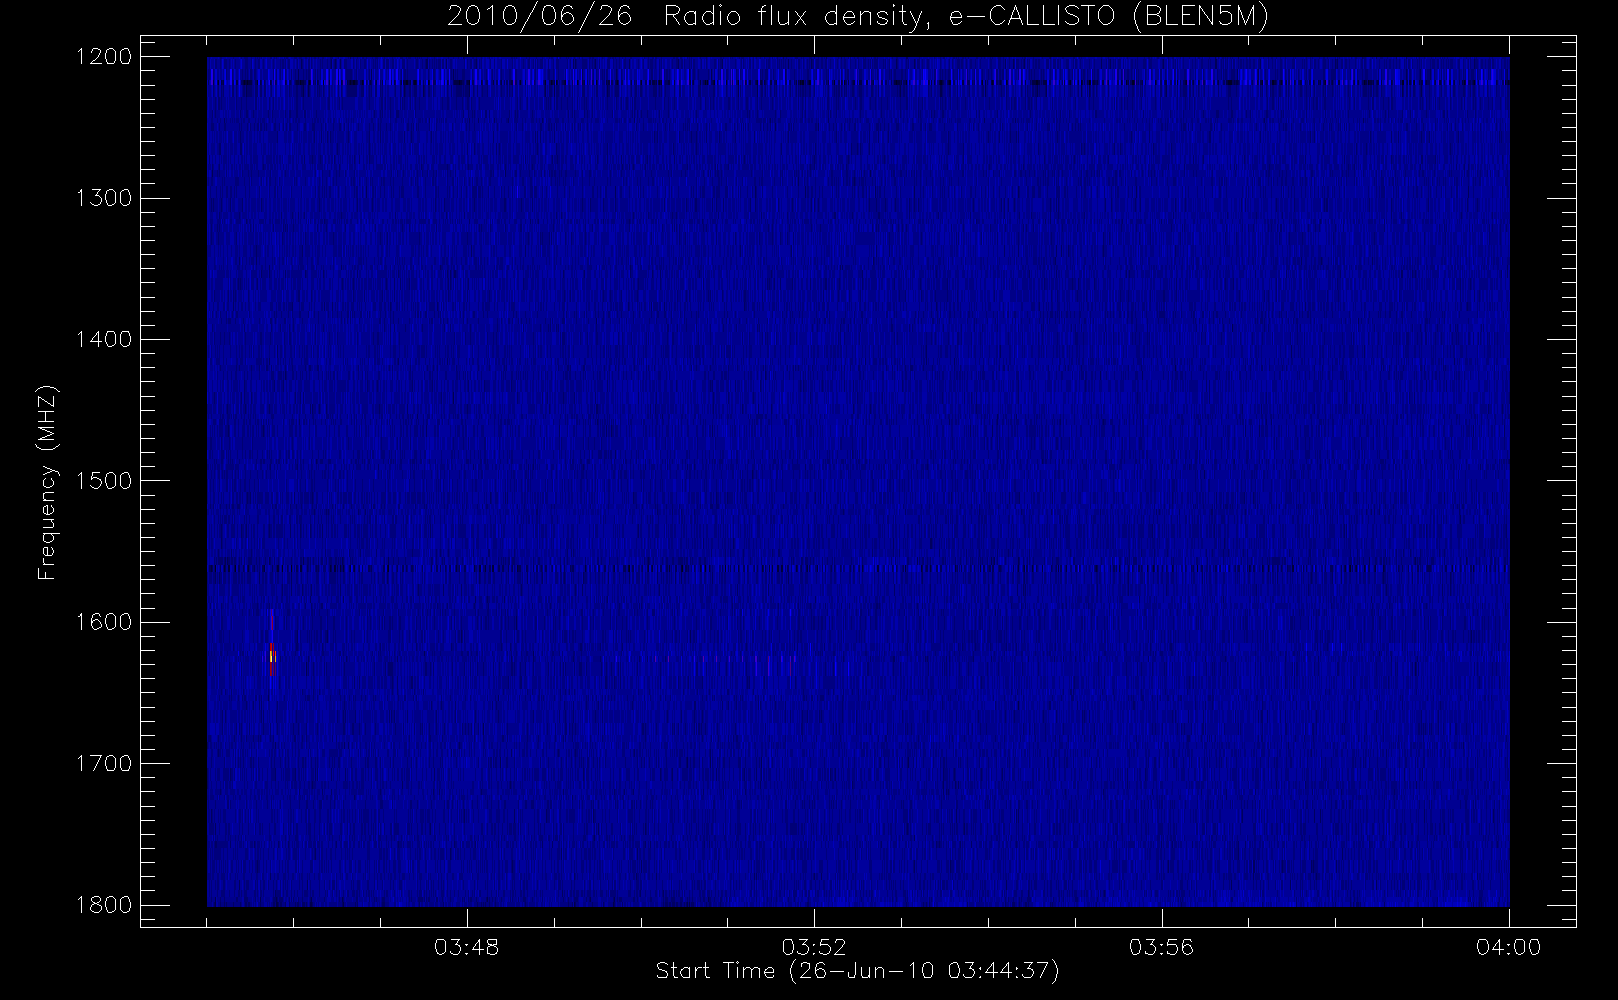The image size is (1618, 1000).
Task: Click the Frequency (MHZ) axis title
Action: point(48,481)
